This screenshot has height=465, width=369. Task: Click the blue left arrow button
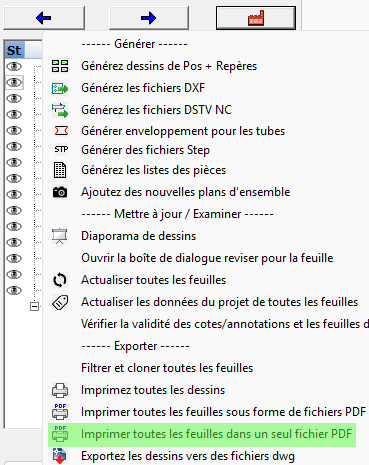pyautogui.click(x=44, y=18)
